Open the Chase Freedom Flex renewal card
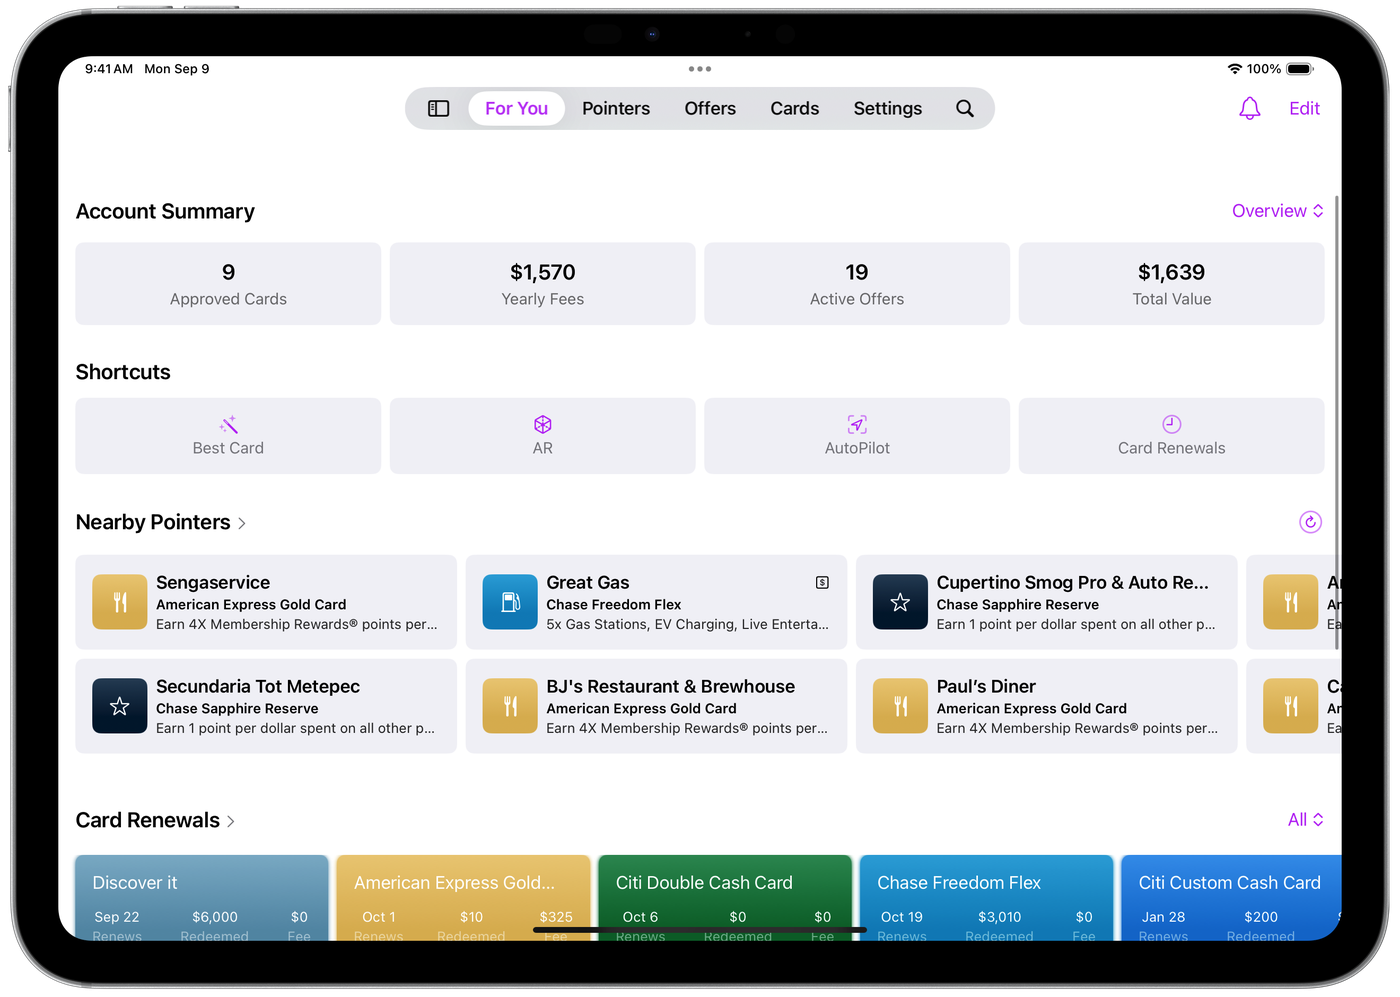The height and width of the screenshot is (997, 1400). tap(986, 898)
